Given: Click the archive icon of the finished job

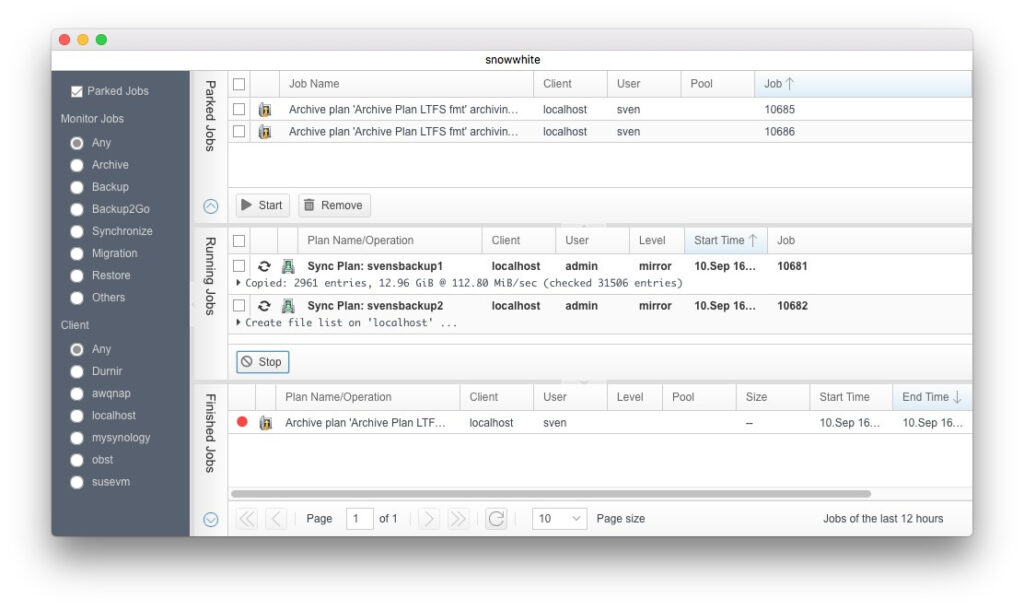Looking at the screenshot, I should coord(265,423).
